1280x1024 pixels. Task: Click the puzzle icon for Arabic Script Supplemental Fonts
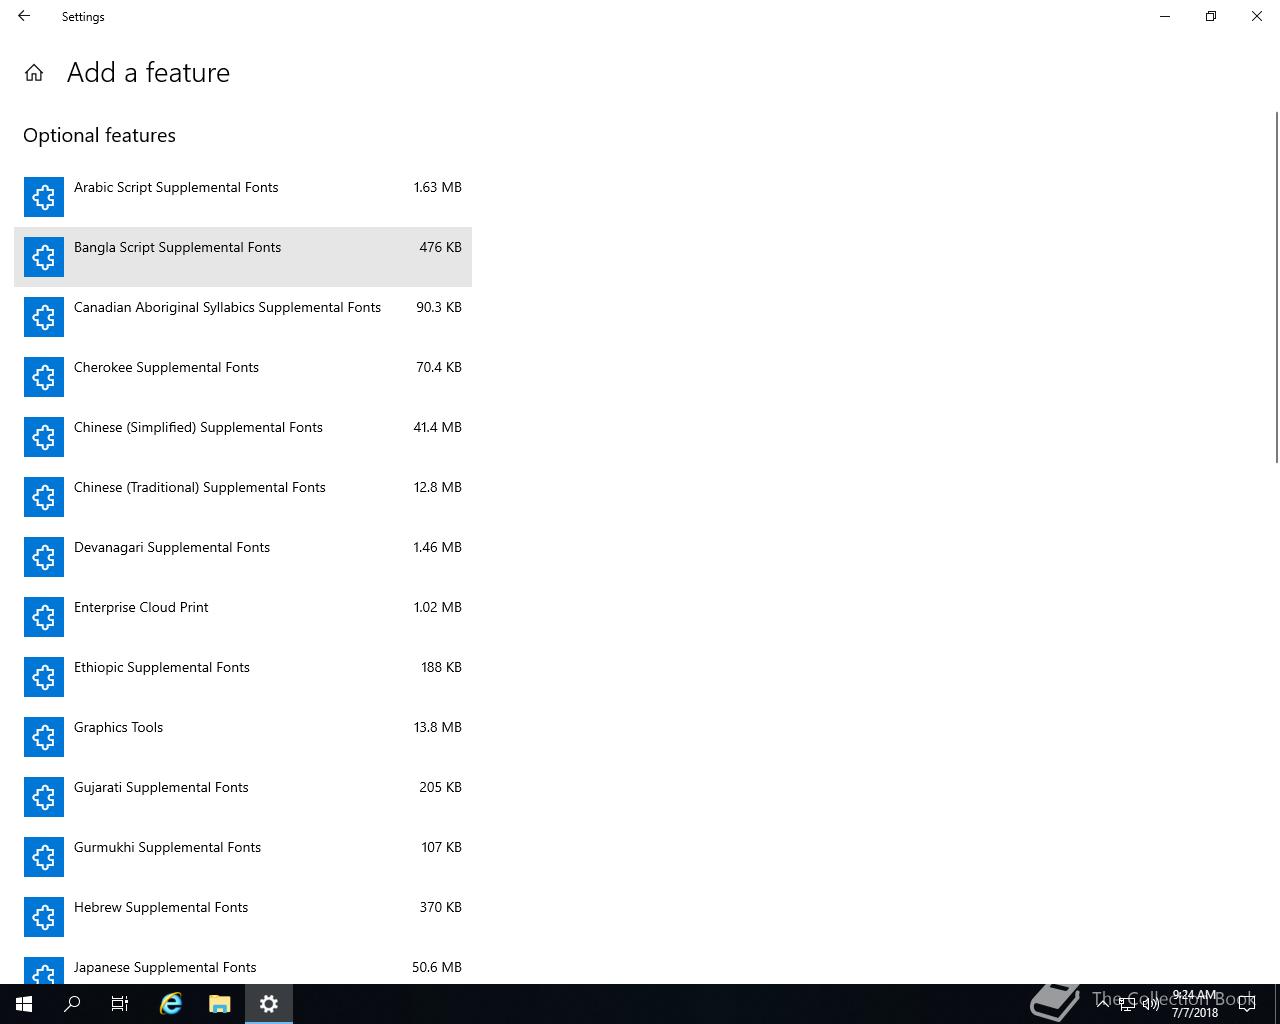(44, 197)
